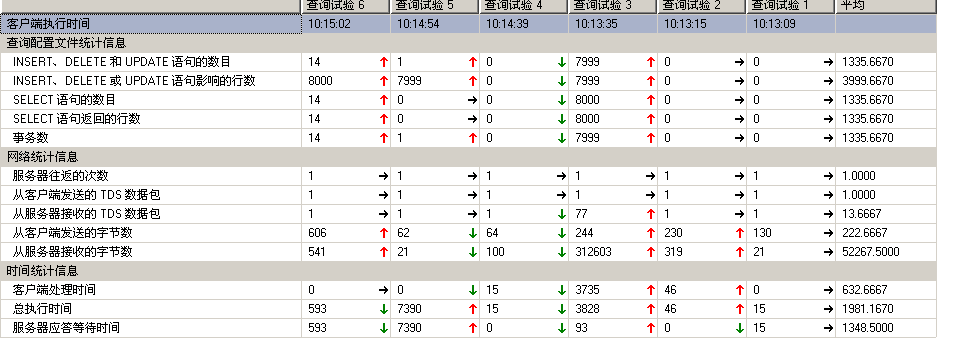The width and height of the screenshot is (959, 364).
Task: Select the 查询试验 6 column header
Action: (346, 6)
